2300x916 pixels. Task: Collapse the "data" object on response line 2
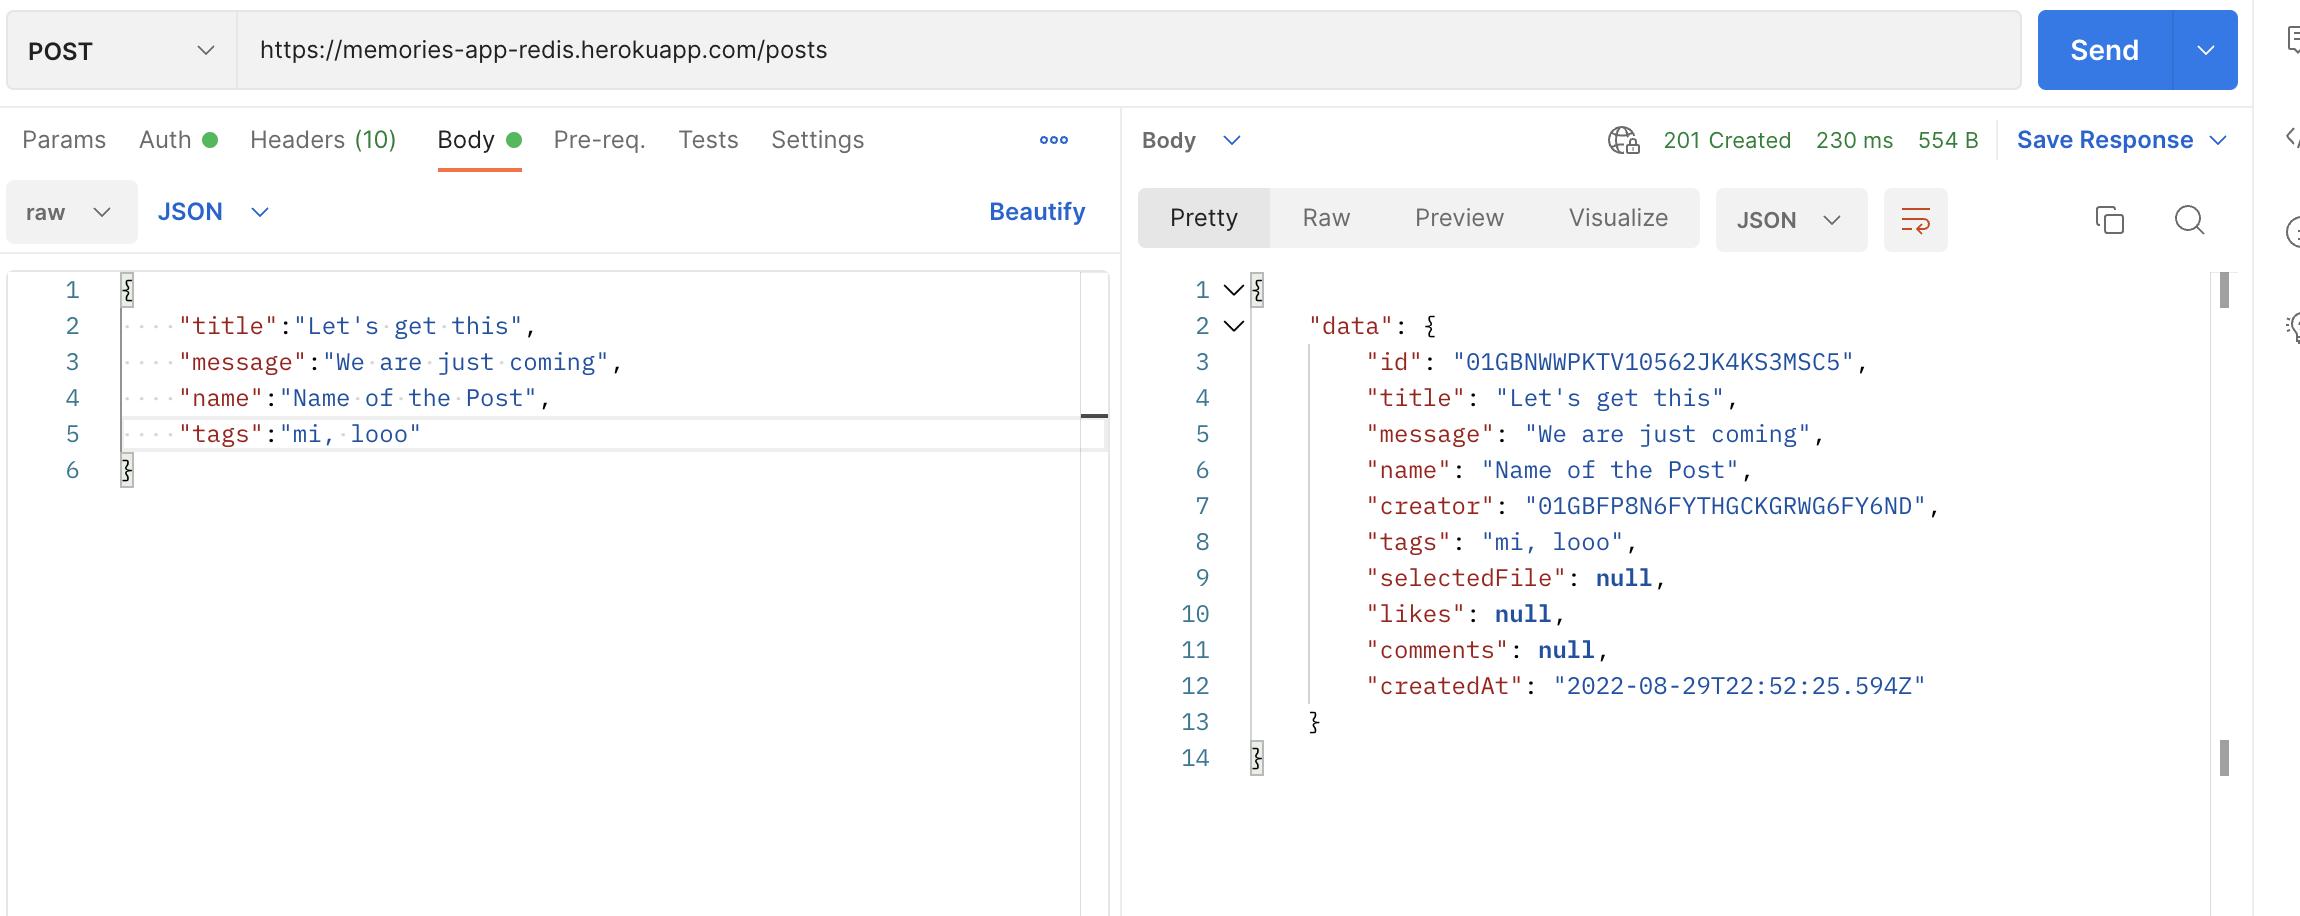1234,326
